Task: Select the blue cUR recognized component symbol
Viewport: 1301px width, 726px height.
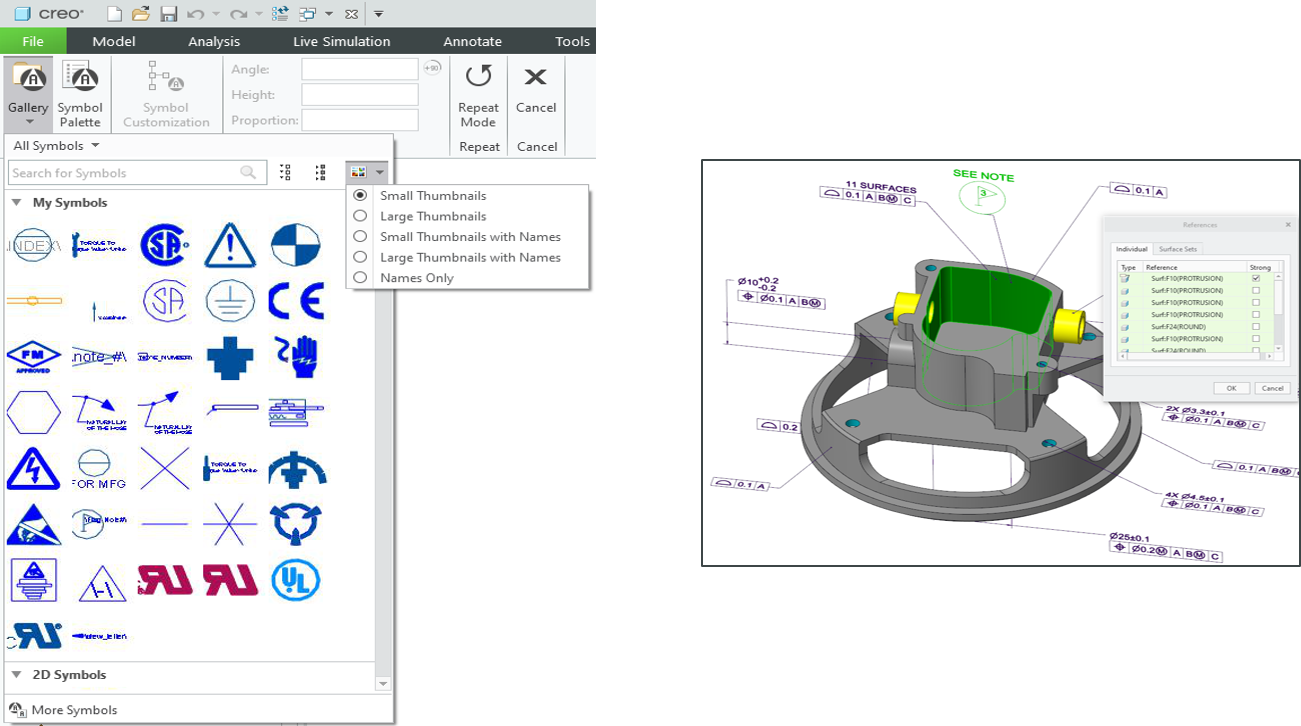Action: (34, 635)
